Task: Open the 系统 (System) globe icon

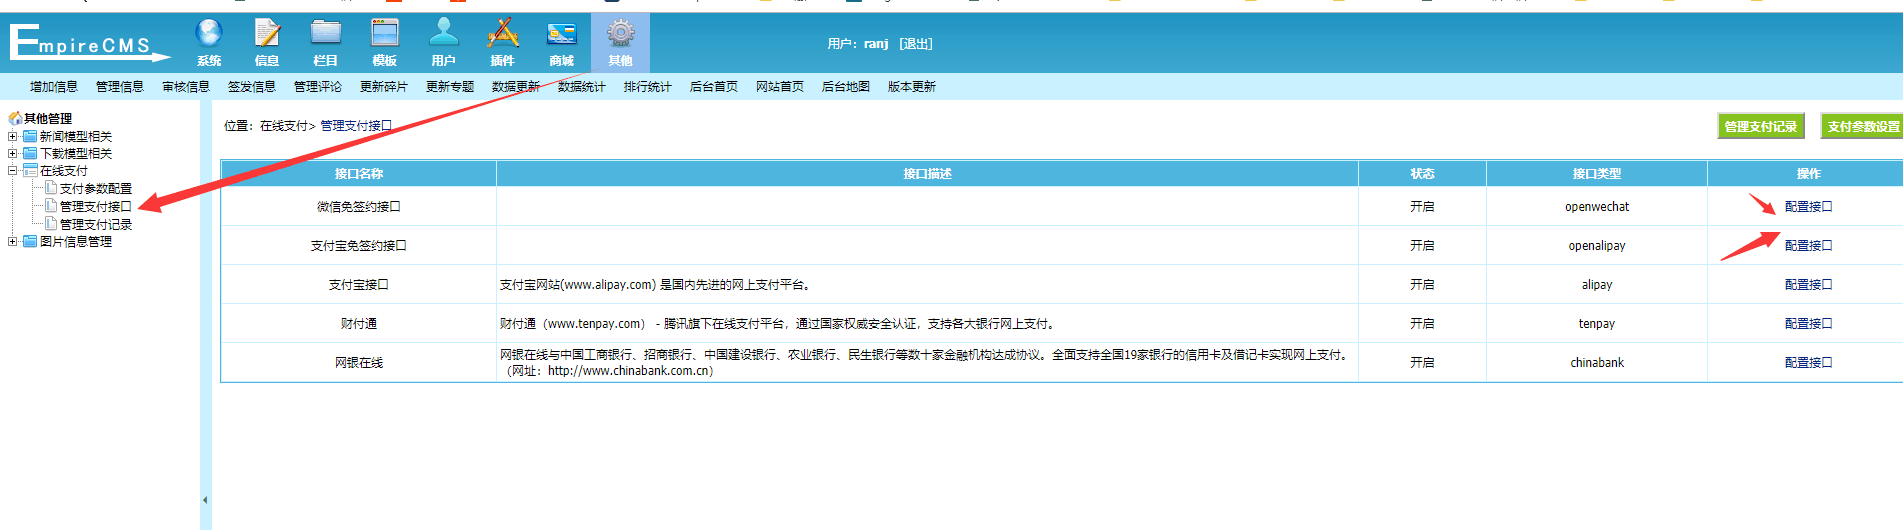Action: pos(209,36)
